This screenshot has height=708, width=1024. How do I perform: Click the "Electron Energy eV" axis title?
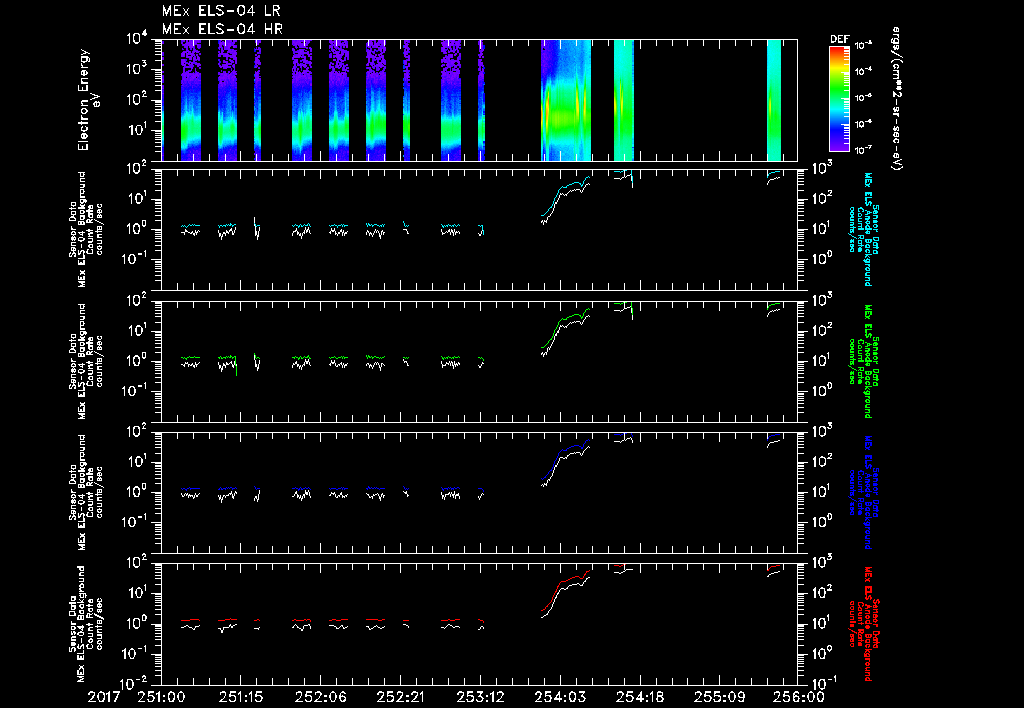(x=88, y=99)
